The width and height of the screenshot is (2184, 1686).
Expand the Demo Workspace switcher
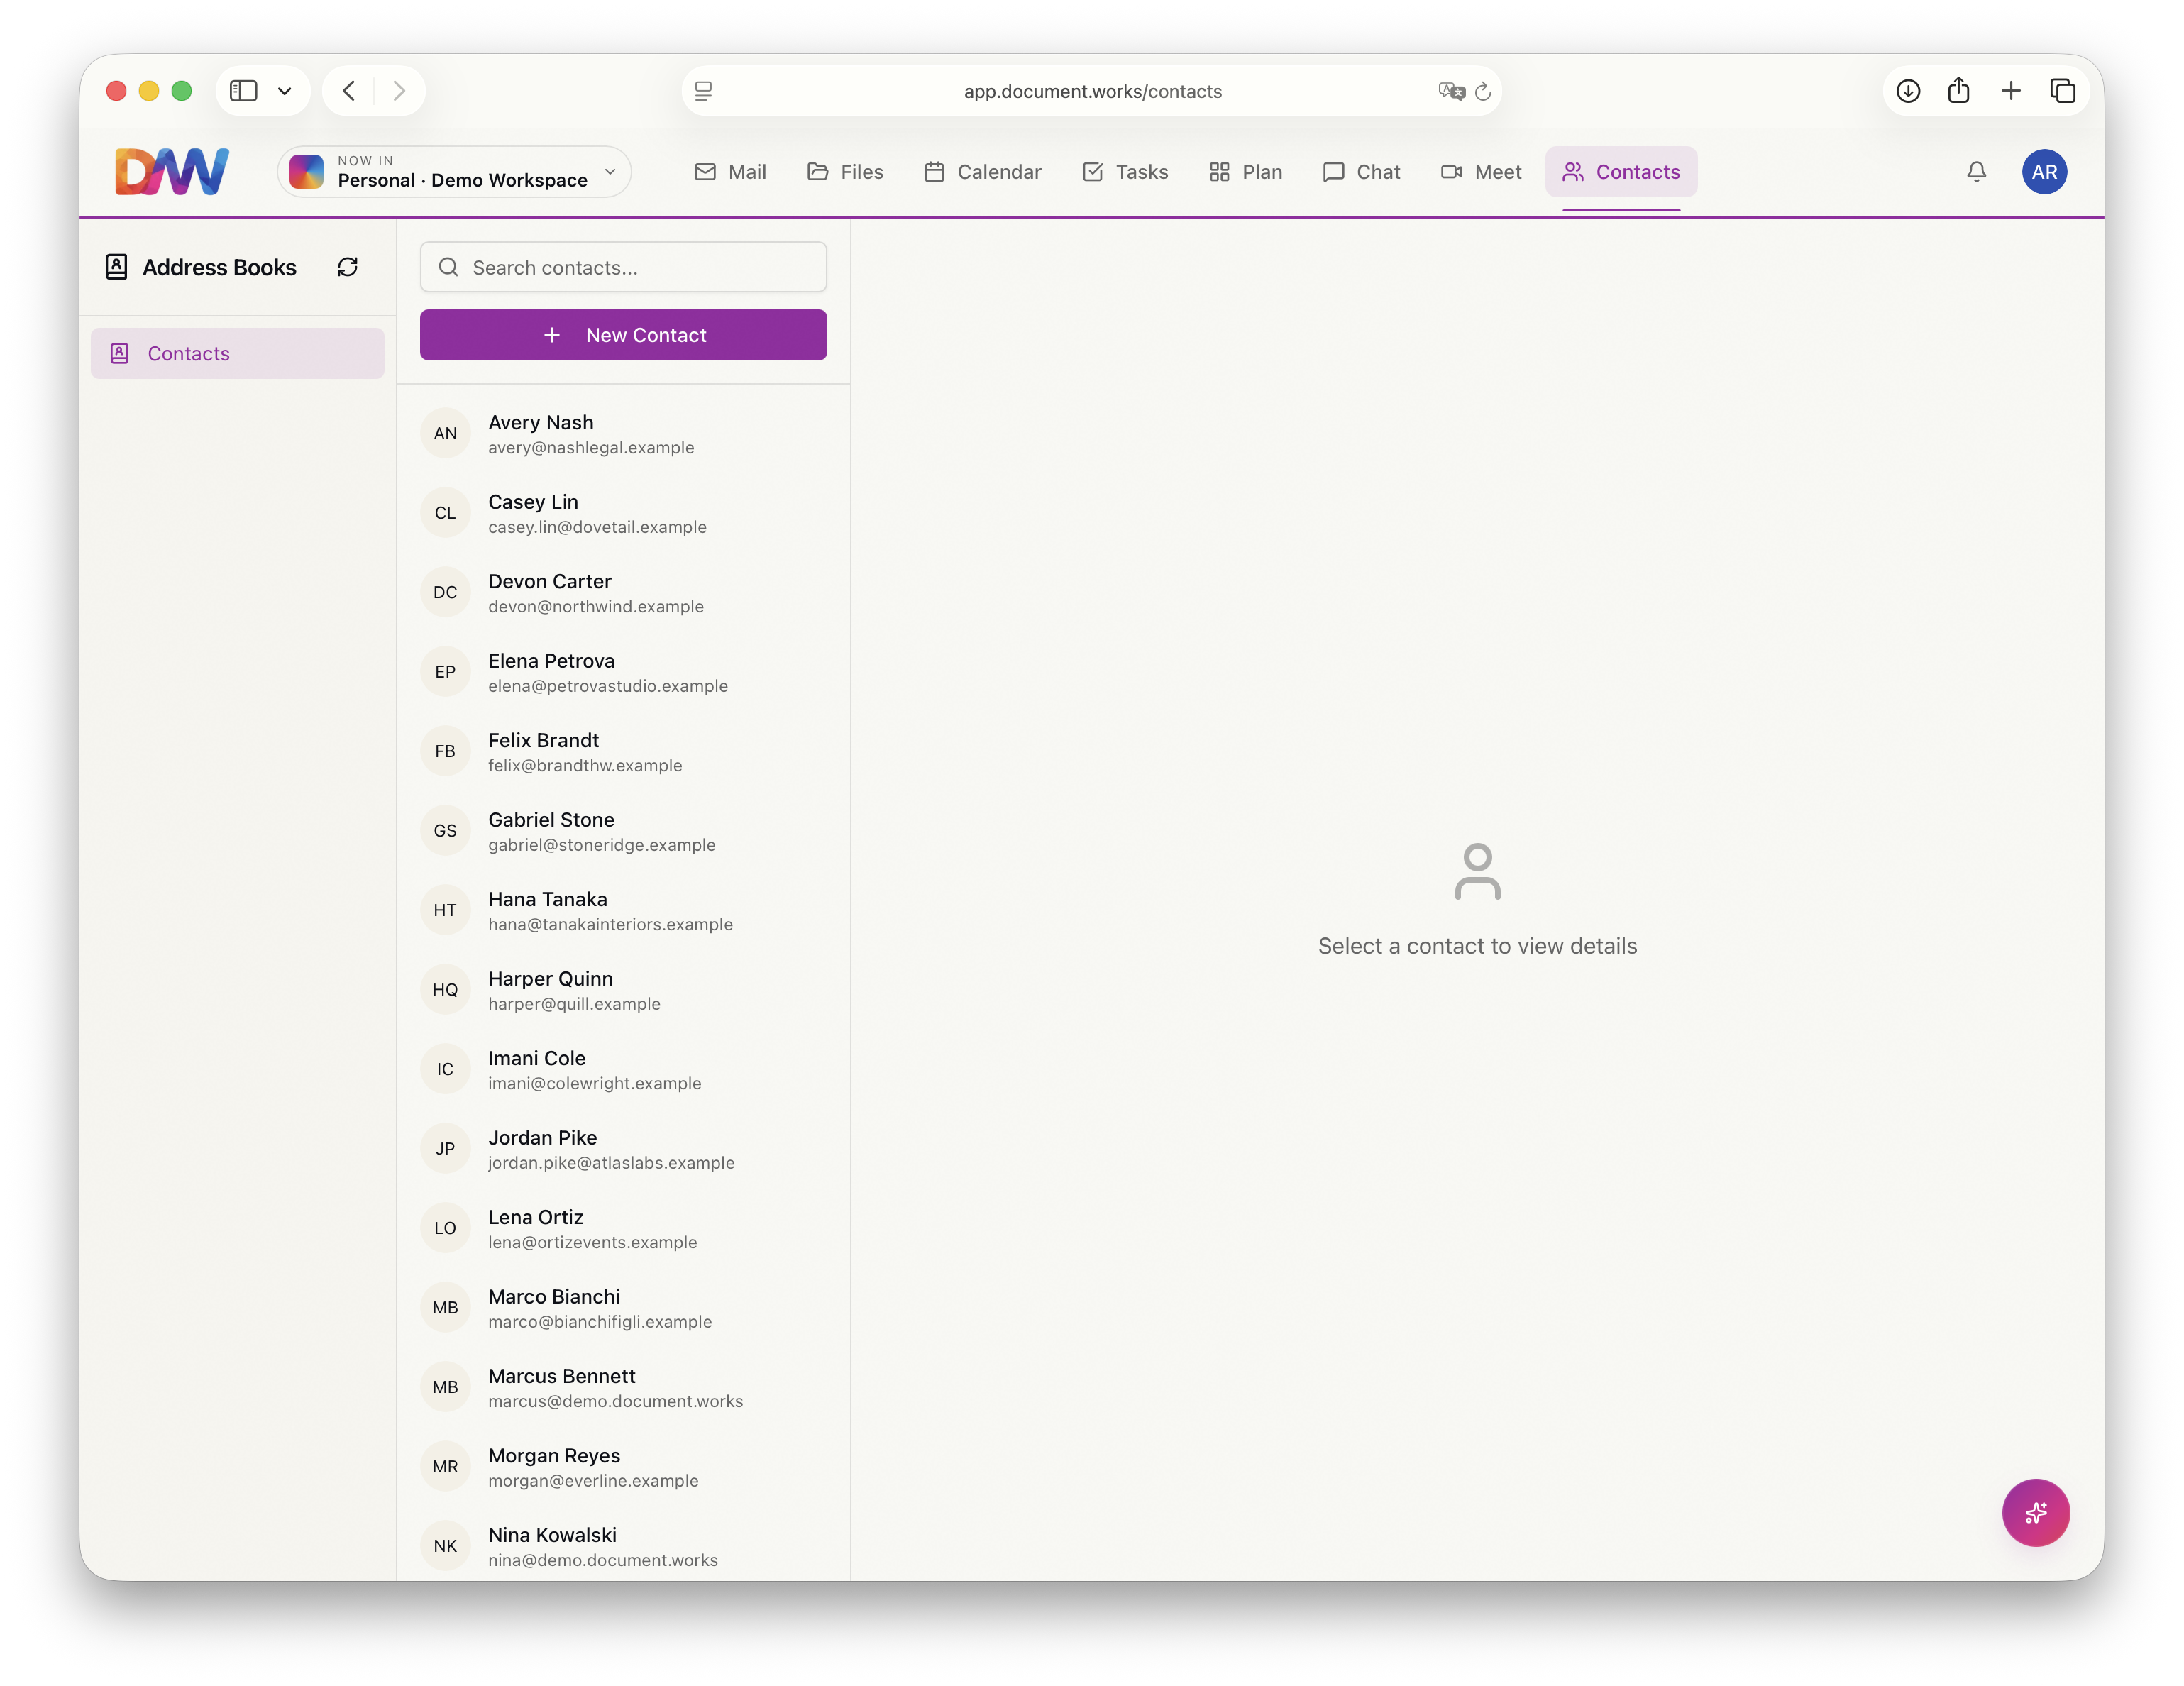pyautogui.click(x=454, y=172)
